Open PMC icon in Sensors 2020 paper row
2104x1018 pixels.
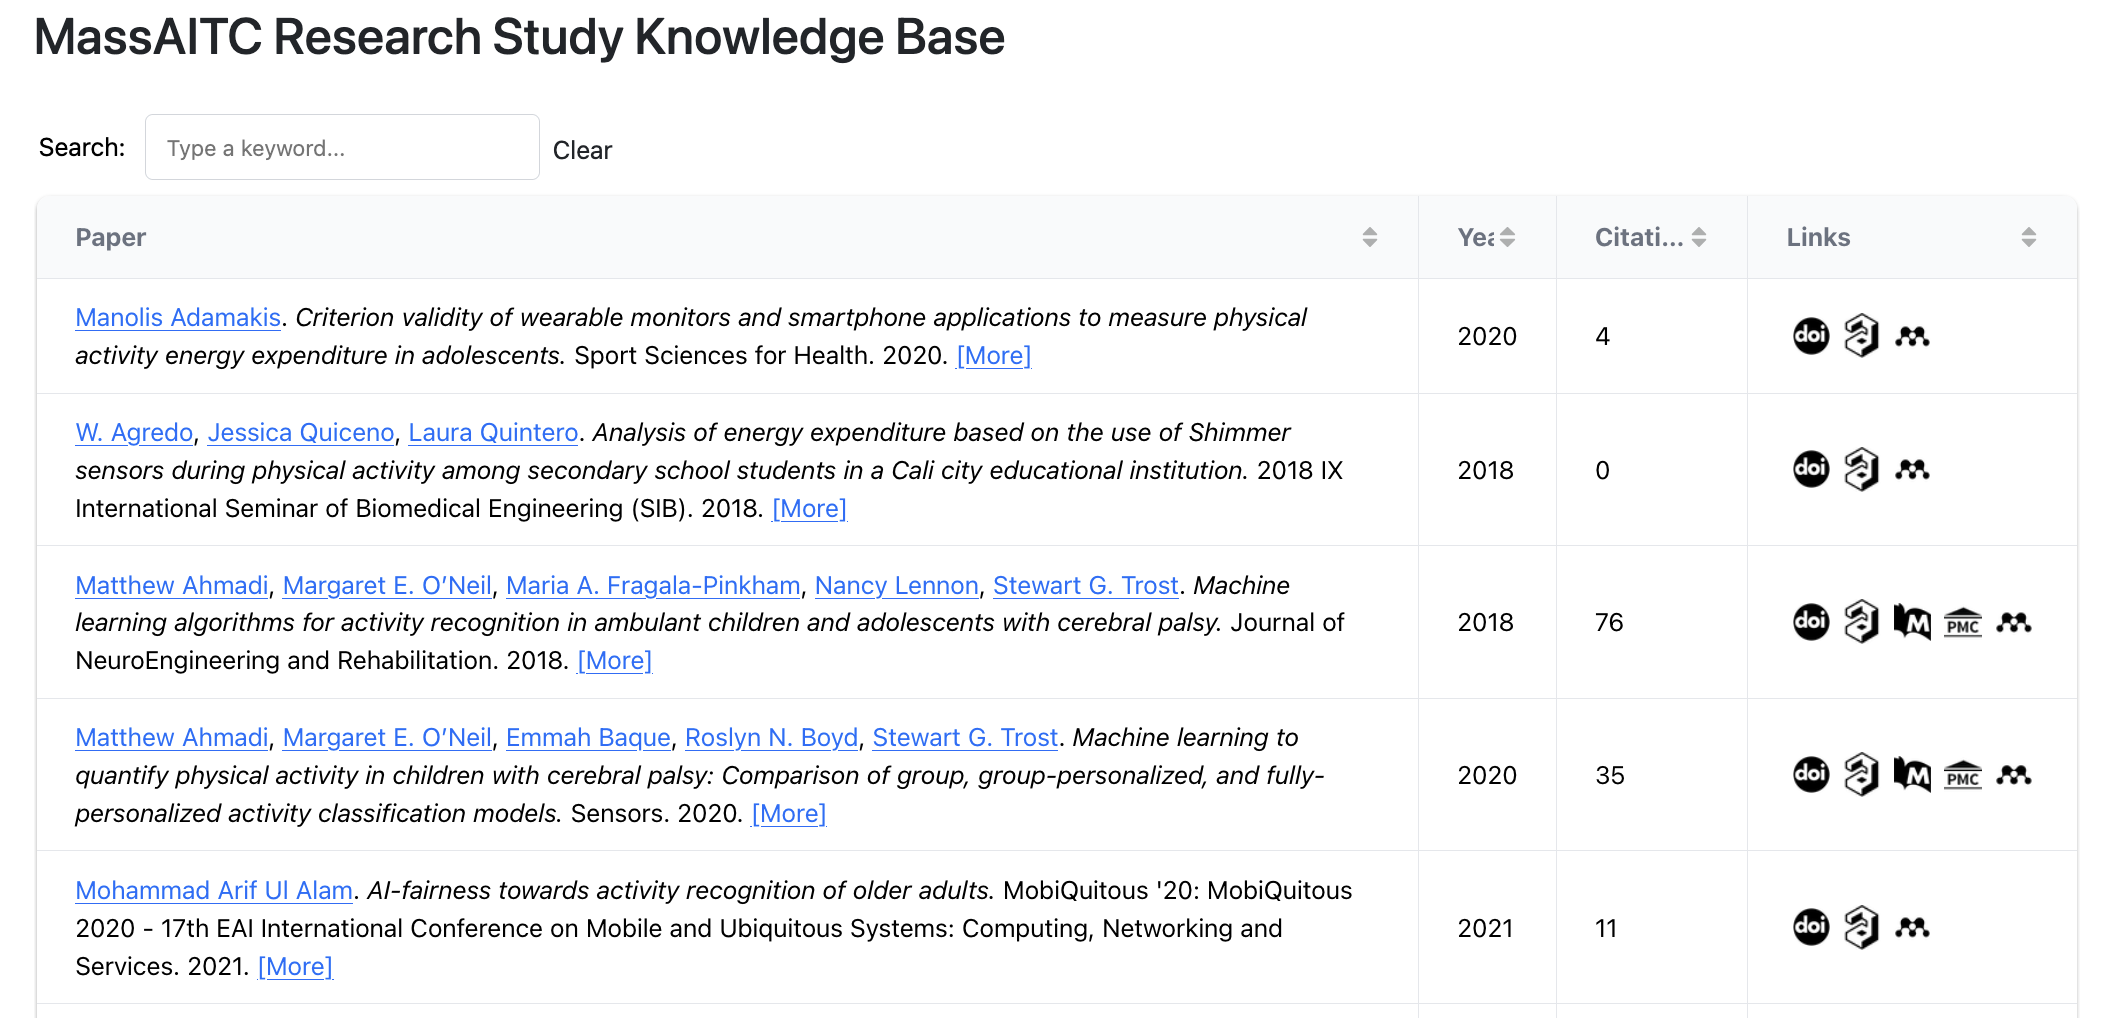pyautogui.click(x=1963, y=775)
